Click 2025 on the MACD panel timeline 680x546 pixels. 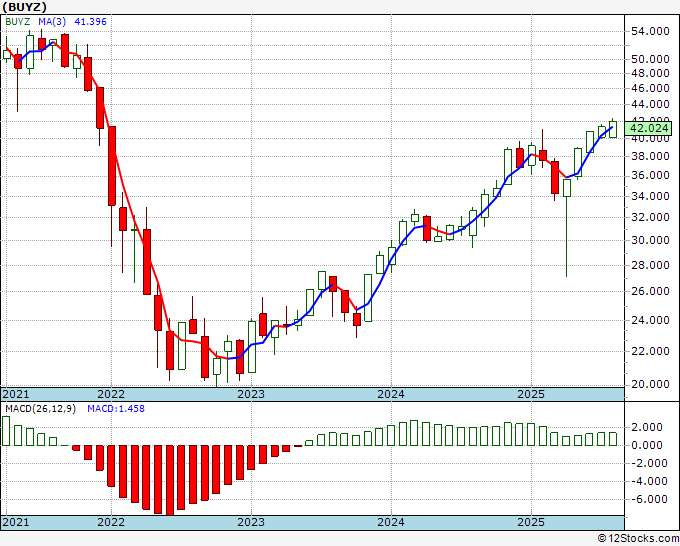point(531,522)
